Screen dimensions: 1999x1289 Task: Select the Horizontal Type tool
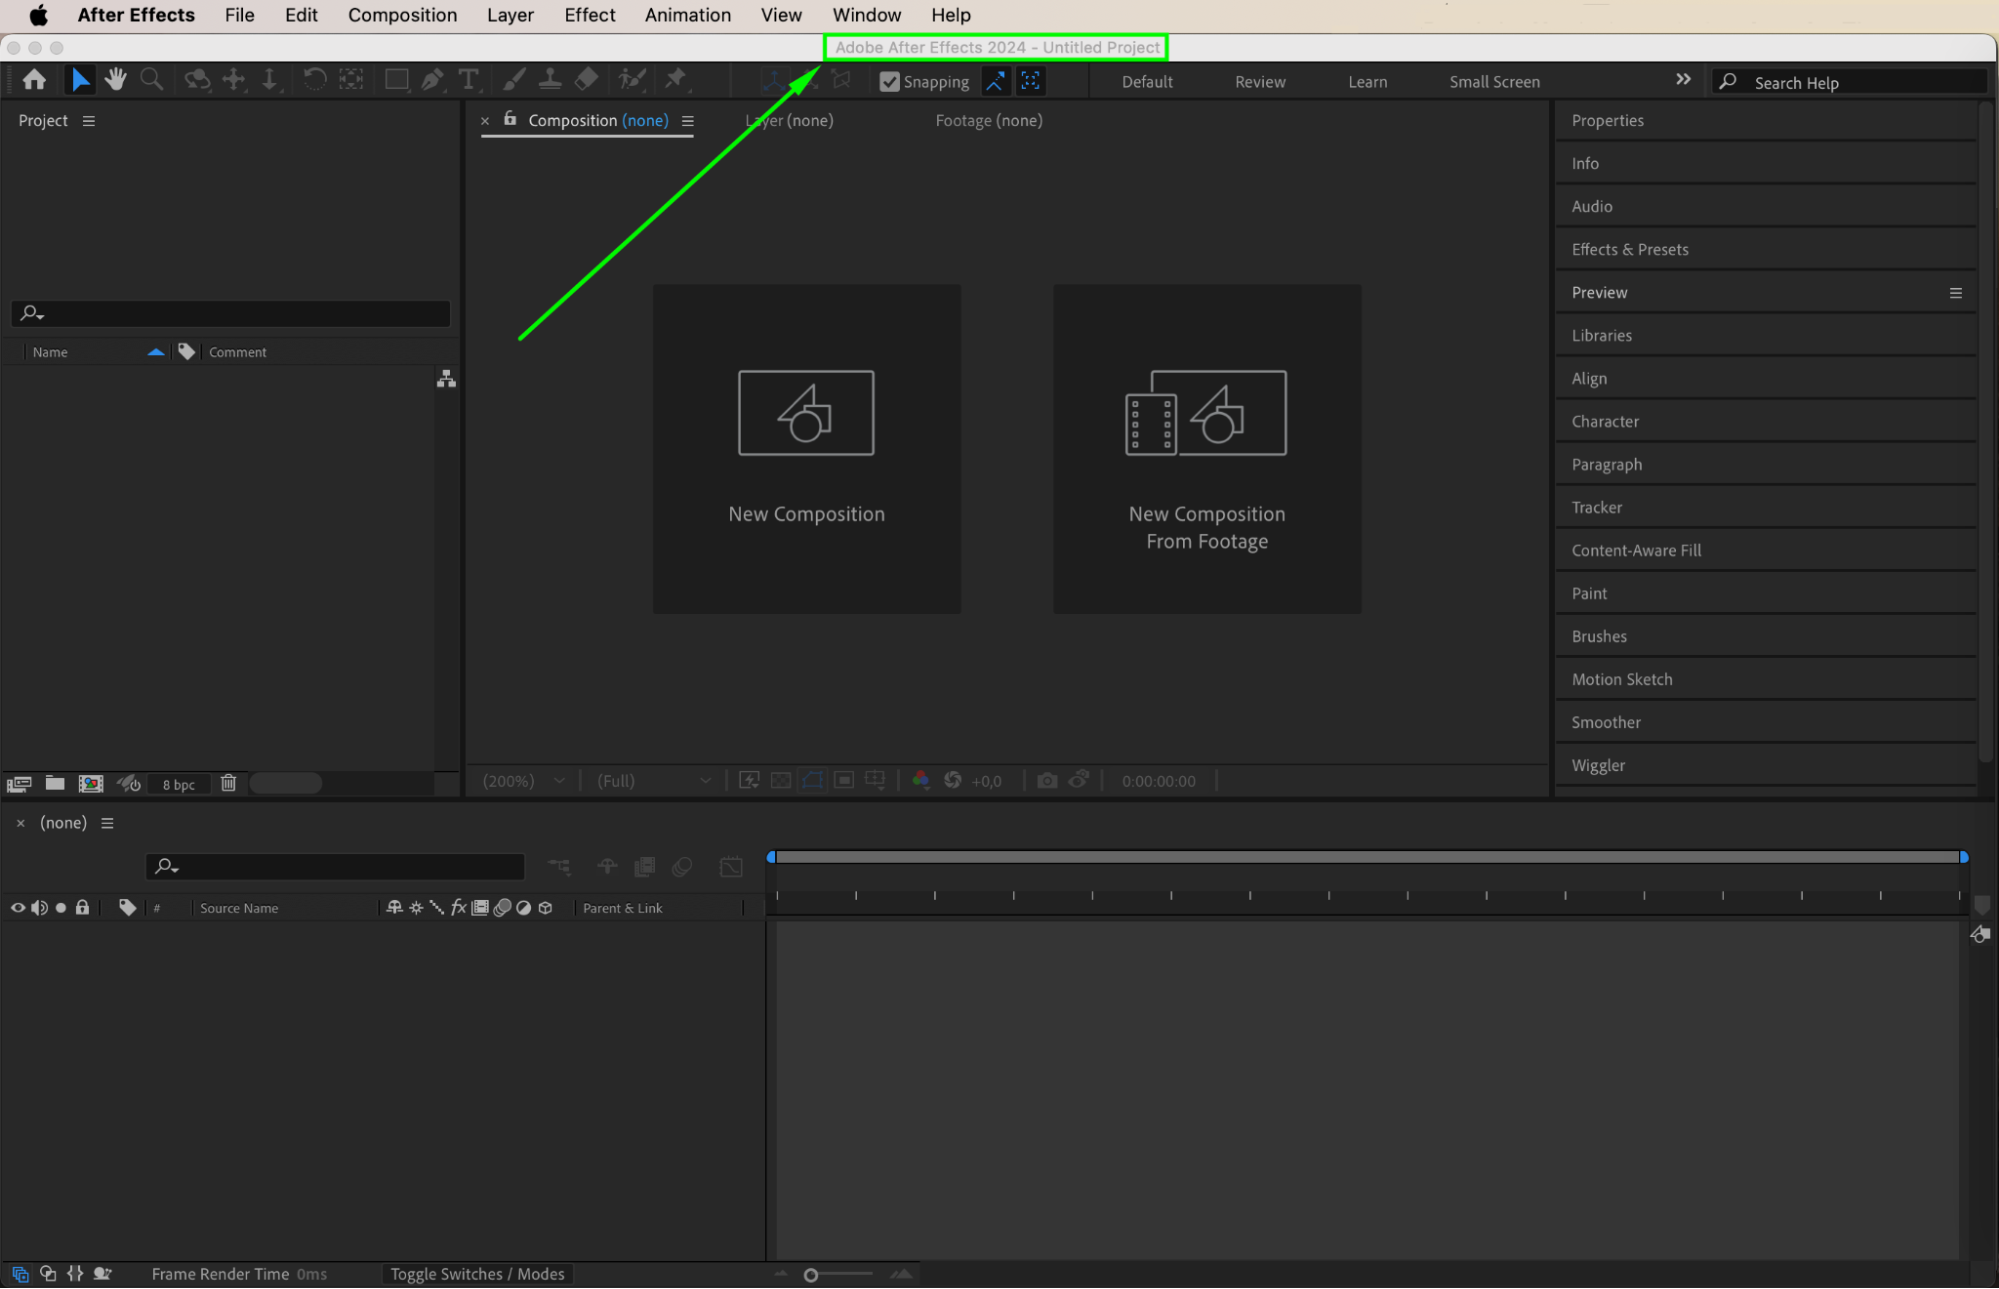click(468, 80)
